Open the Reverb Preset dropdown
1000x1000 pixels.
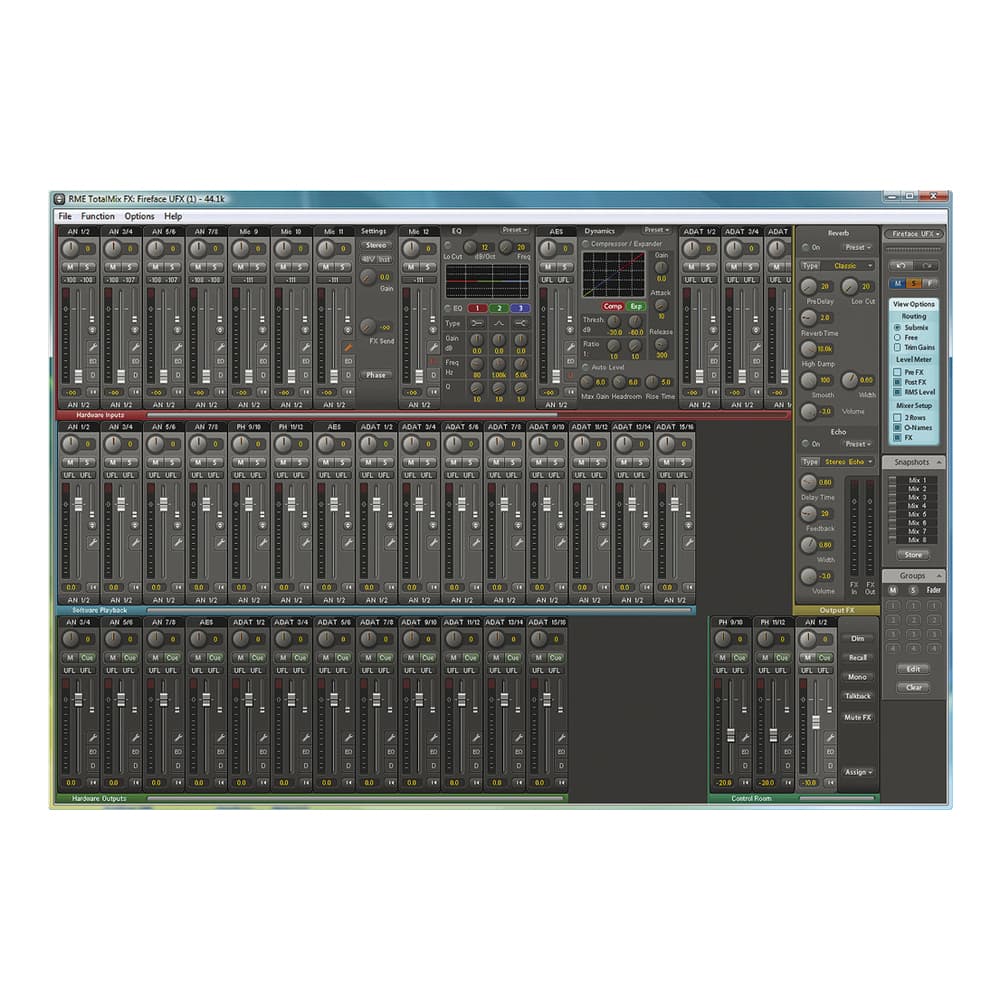pyautogui.click(x=857, y=247)
